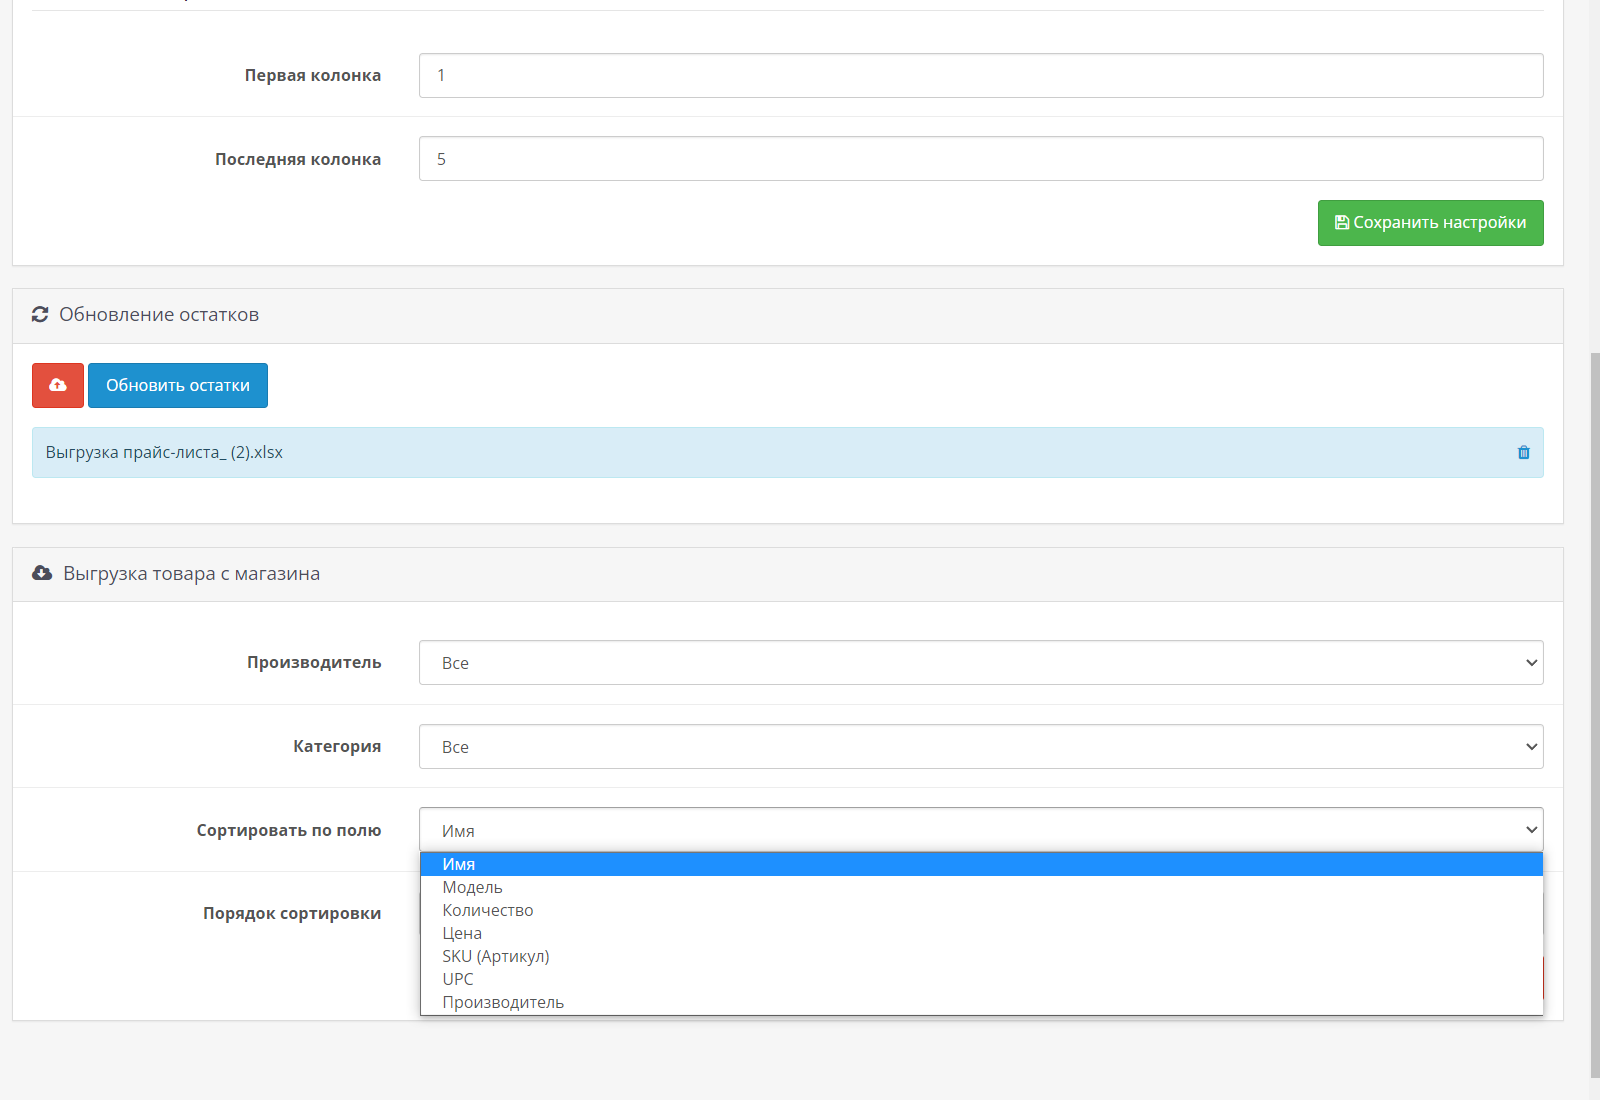This screenshot has width=1600, height=1100.
Task: Delete the uploaded xlsx file via trash icon
Action: click(1524, 452)
